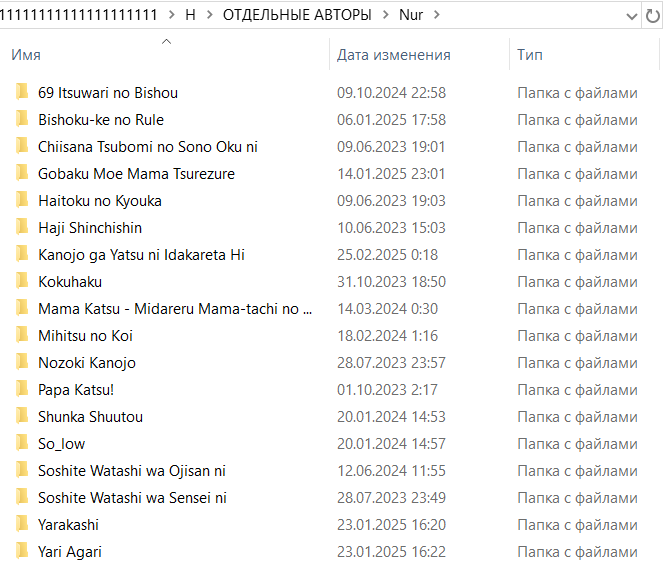The image size is (668, 568).
Task: Select the Bishoku-ke no Rule name
Action: [101, 120]
